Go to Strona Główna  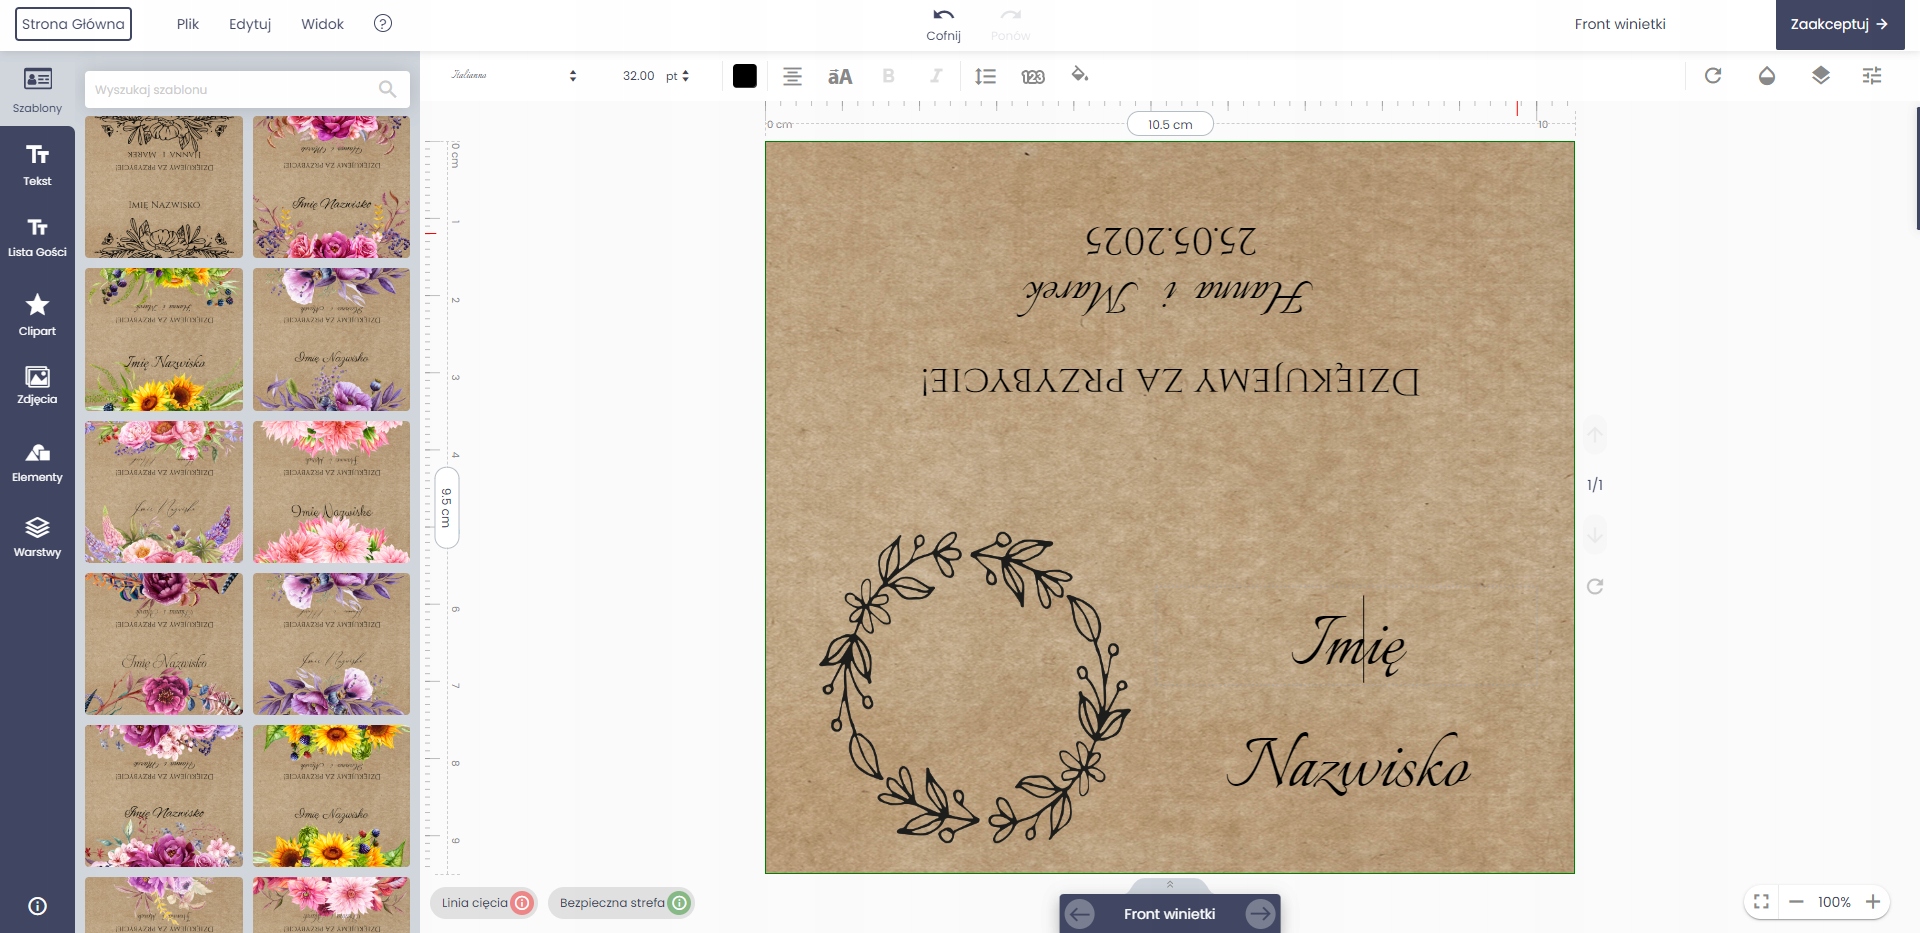[73, 24]
